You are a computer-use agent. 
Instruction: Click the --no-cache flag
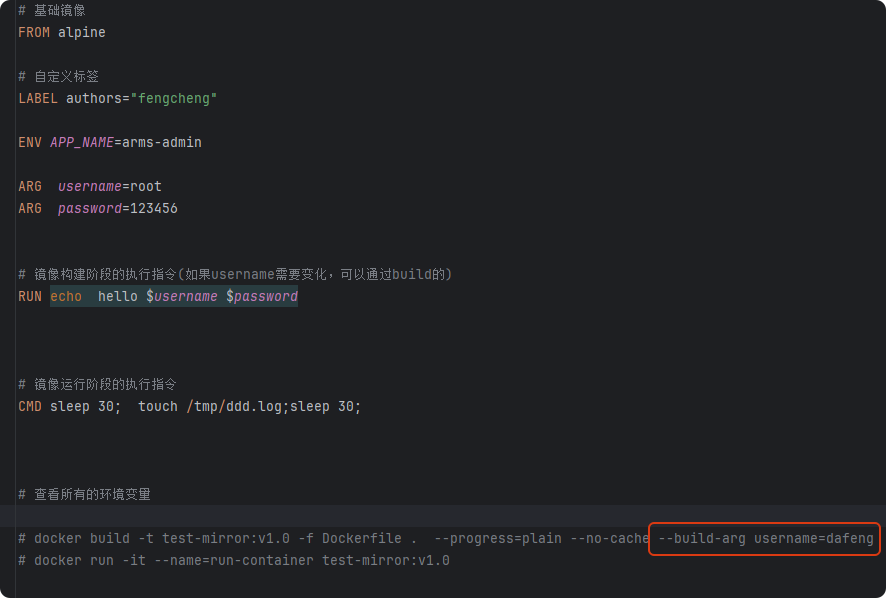pos(610,538)
